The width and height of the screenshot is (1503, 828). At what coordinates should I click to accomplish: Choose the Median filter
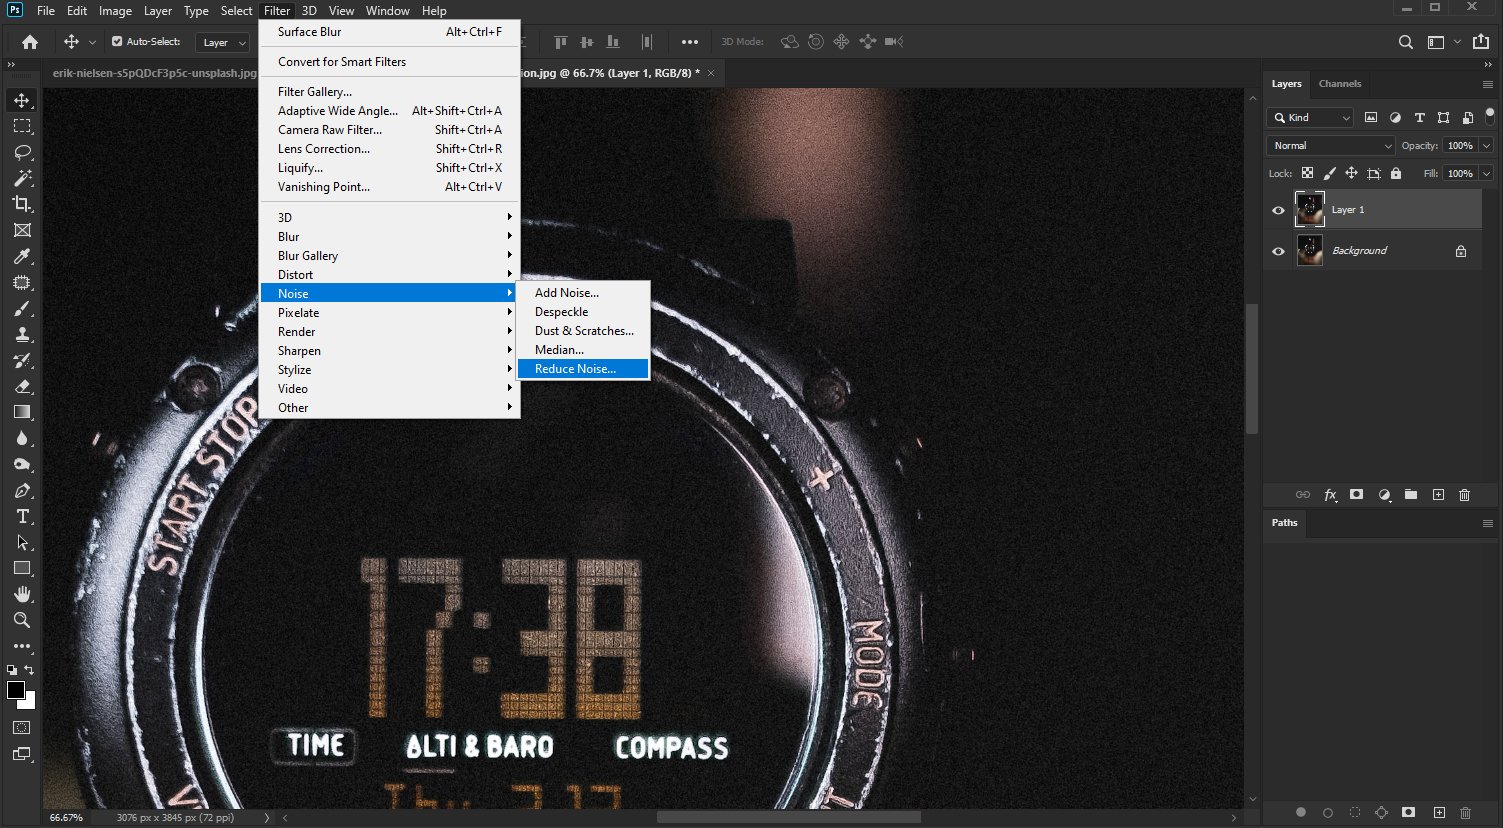tap(584, 350)
